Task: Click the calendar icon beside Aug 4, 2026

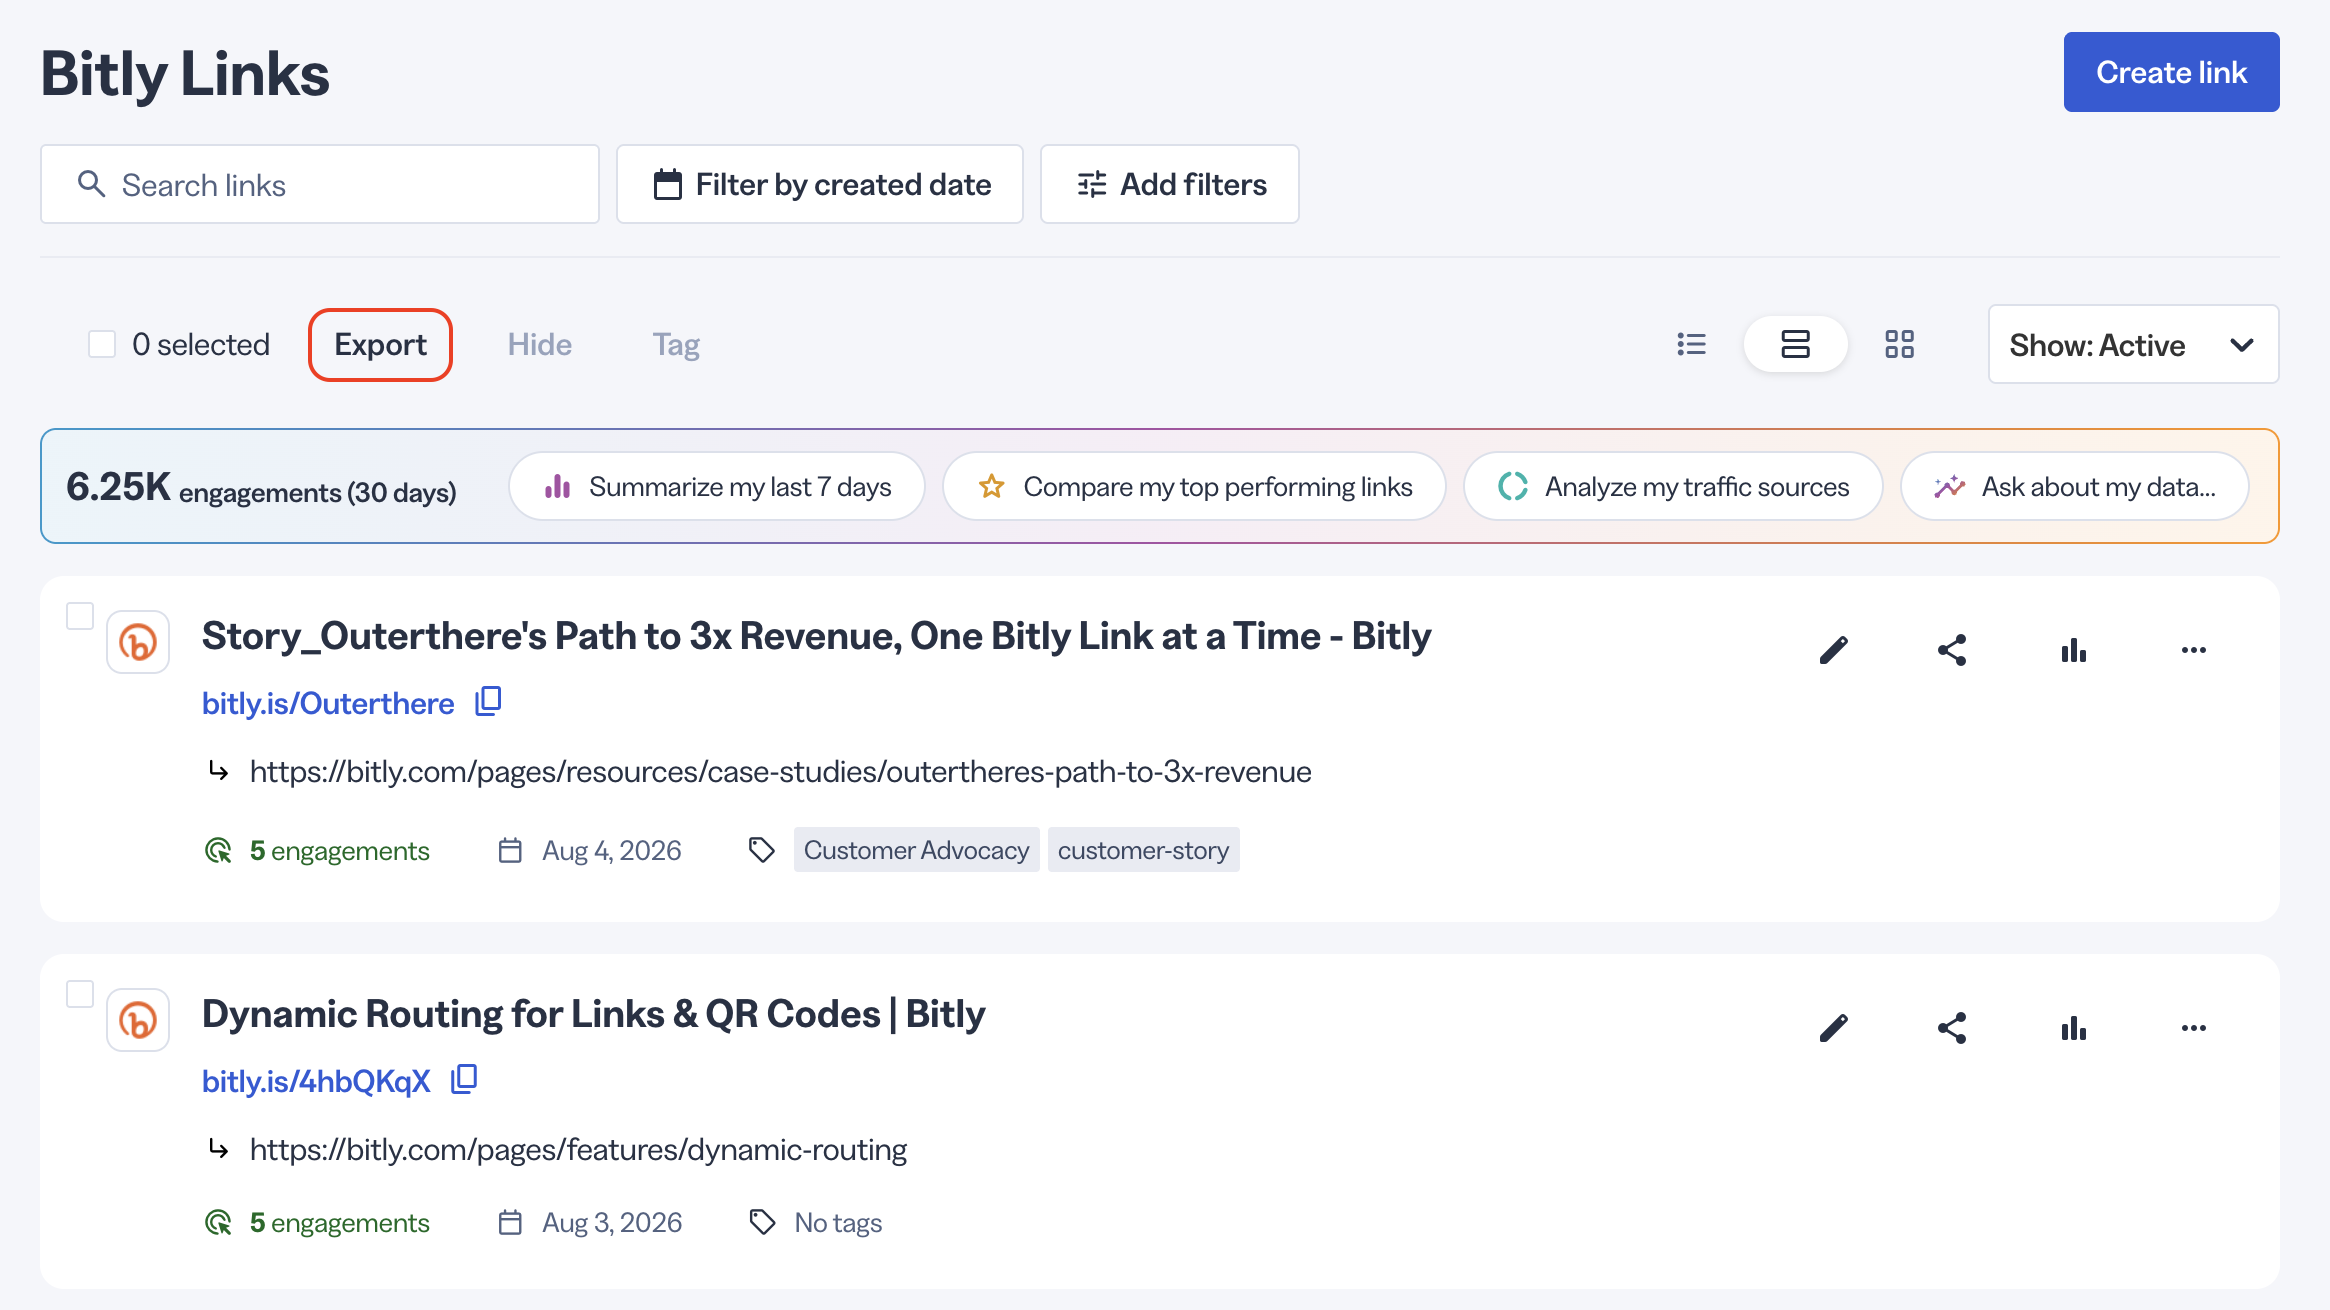Action: click(x=510, y=850)
